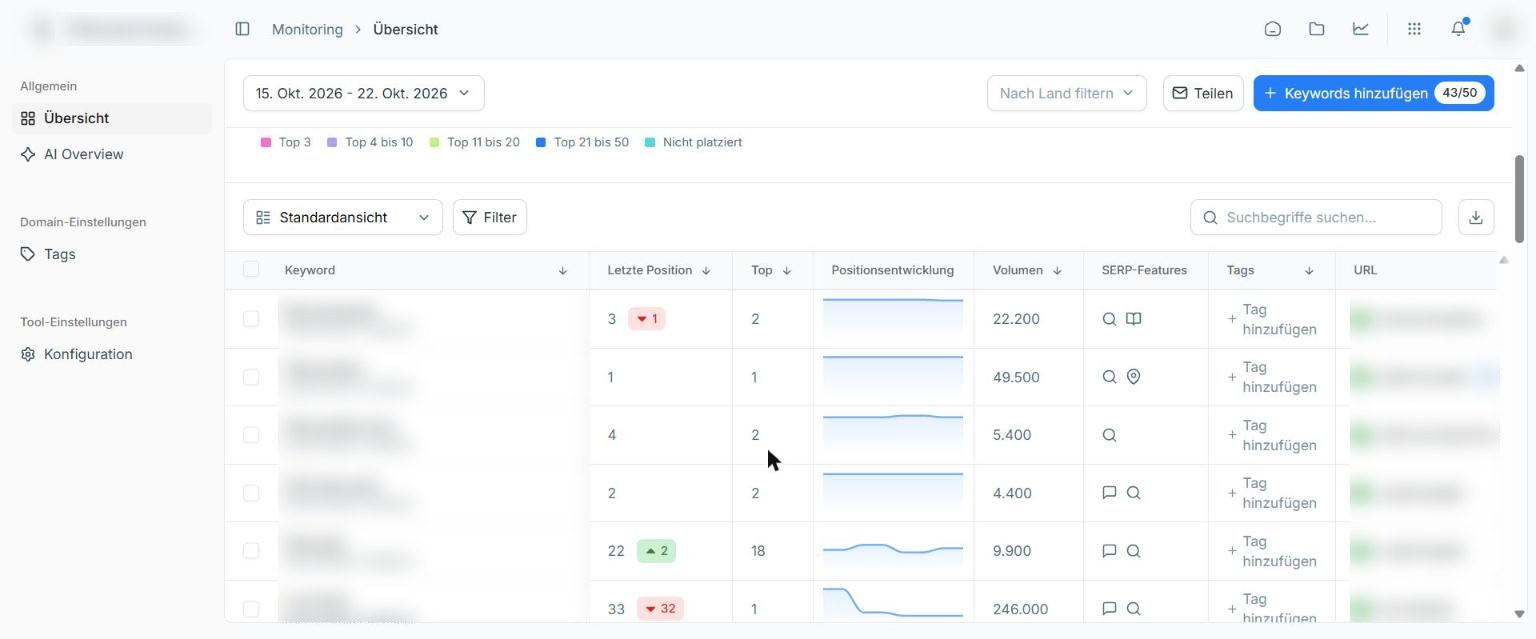1536x639 pixels.
Task: Toggle the sidebar panel icon
Action: pyautogui.click(x=242, y=29)
